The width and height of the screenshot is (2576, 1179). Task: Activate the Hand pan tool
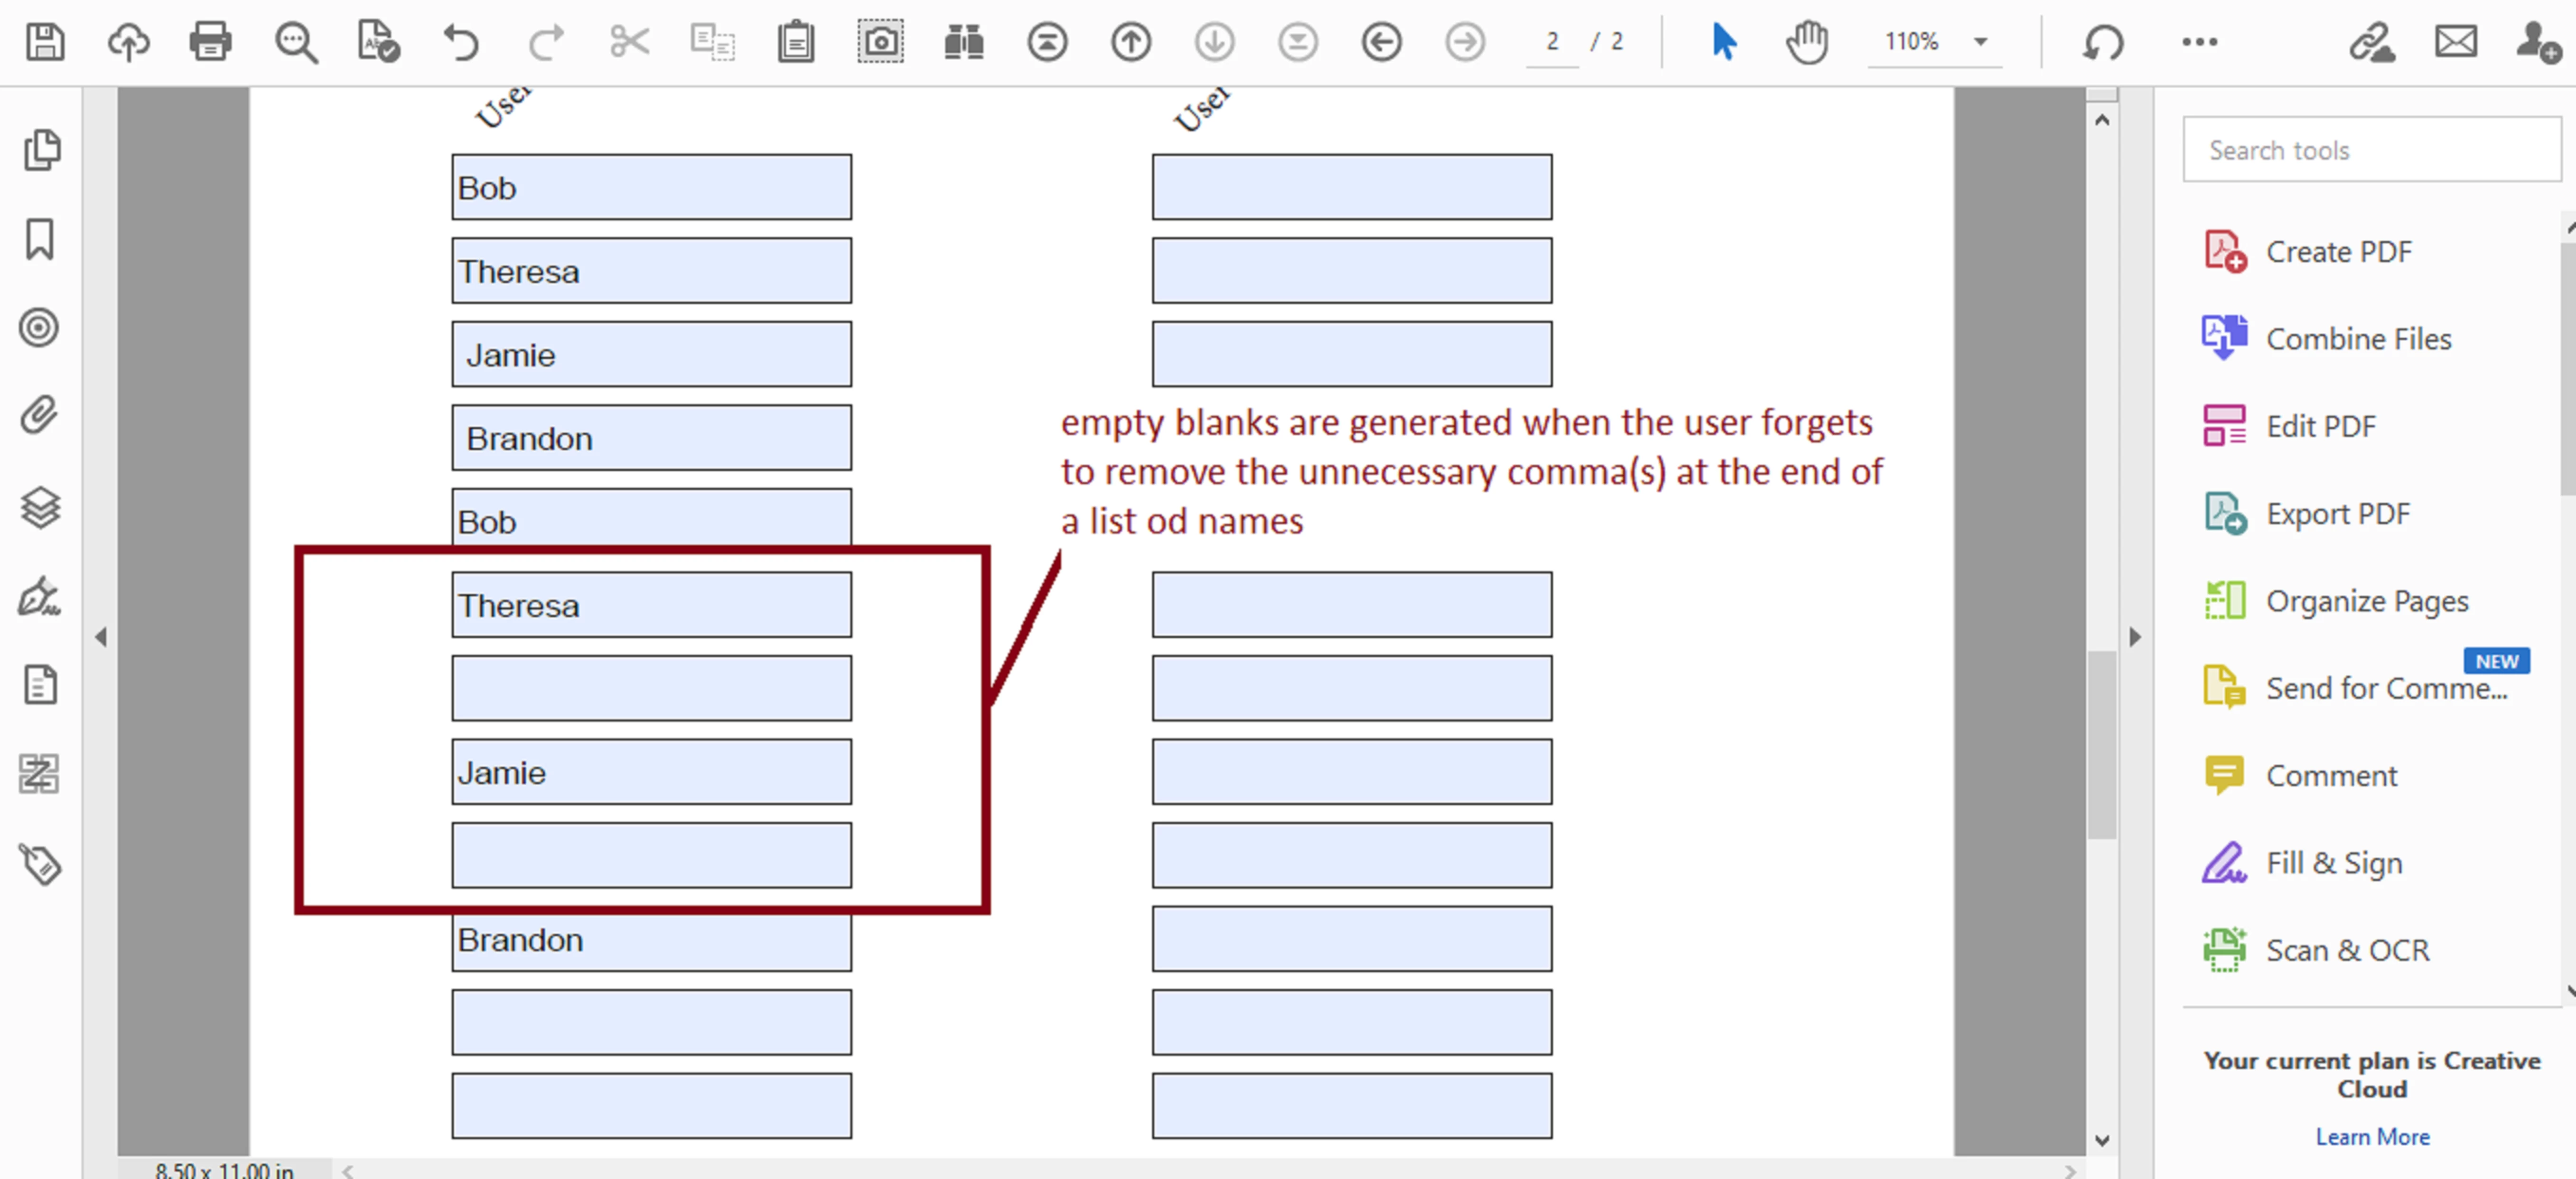(x=1807, y=42)
